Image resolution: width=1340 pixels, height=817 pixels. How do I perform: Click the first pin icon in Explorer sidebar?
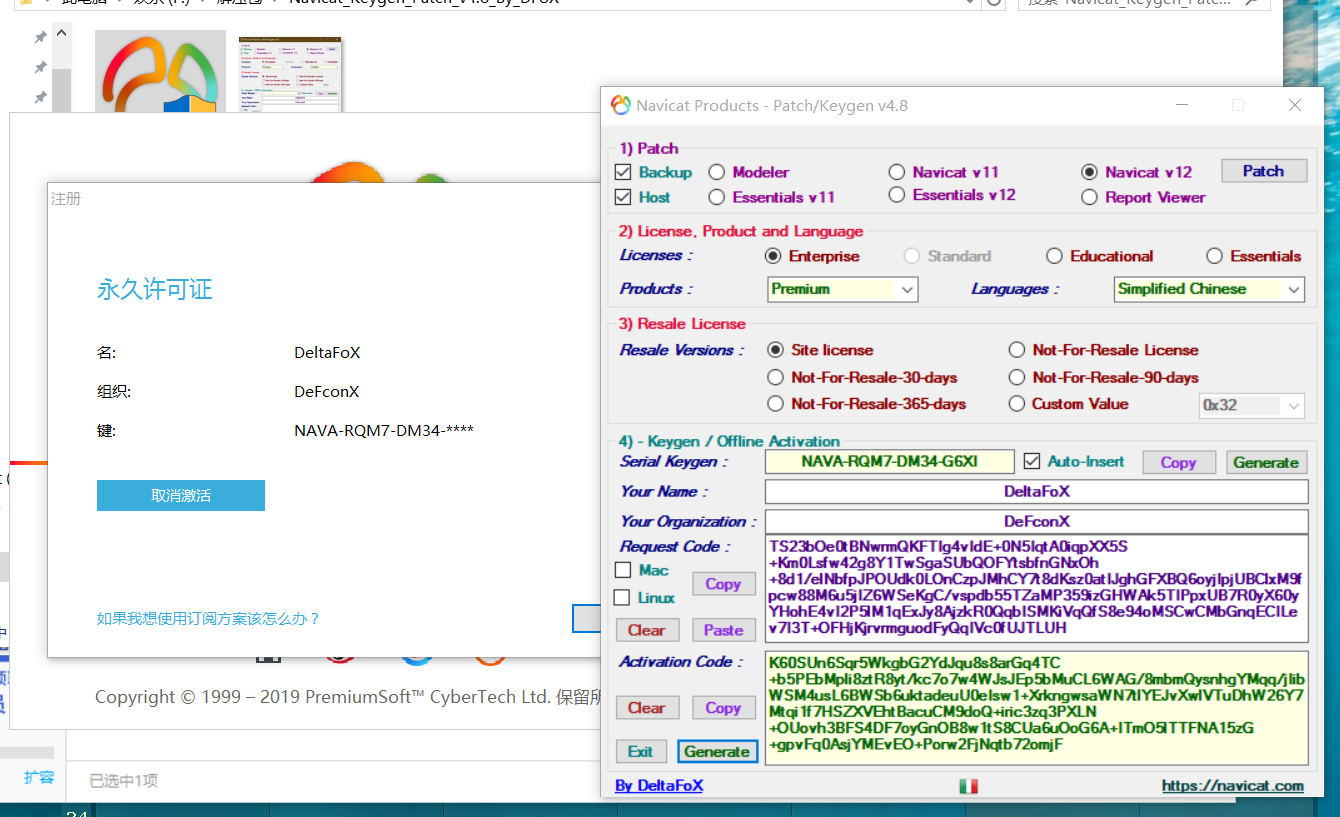pos(40,37)
